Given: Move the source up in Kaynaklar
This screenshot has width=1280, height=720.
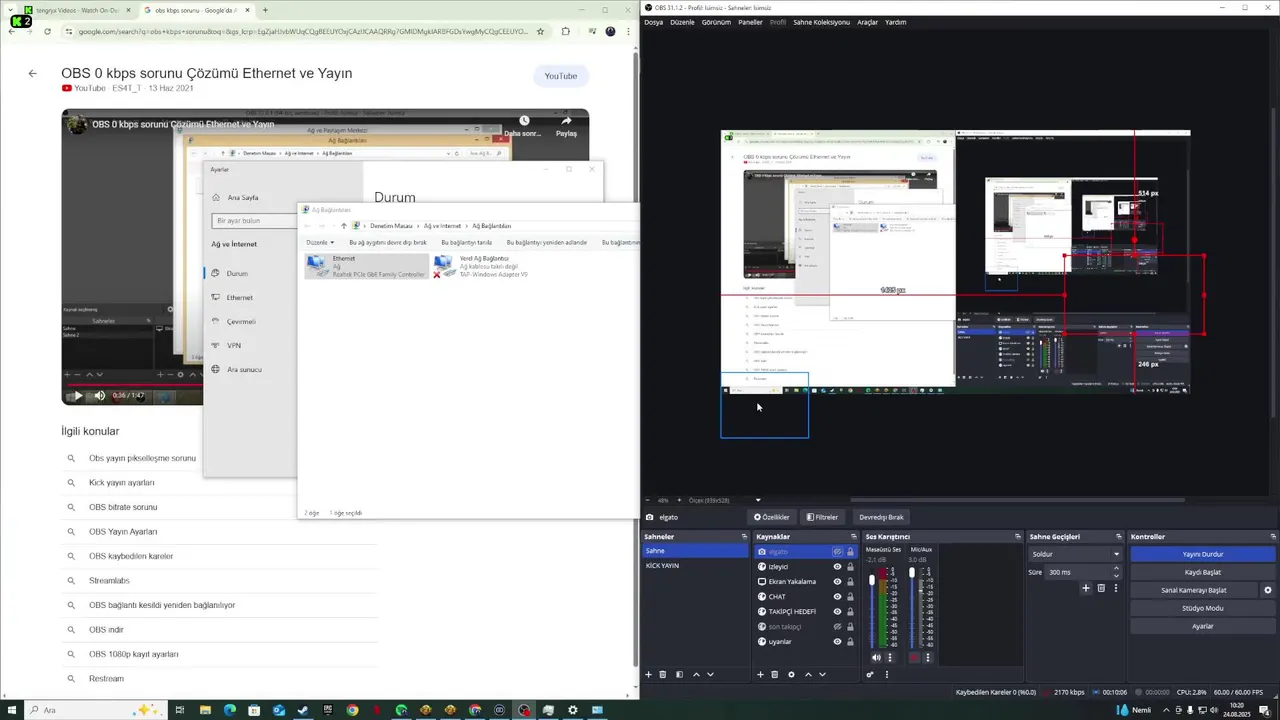Looking at the screenshot, I should click(x=808, y=674).
